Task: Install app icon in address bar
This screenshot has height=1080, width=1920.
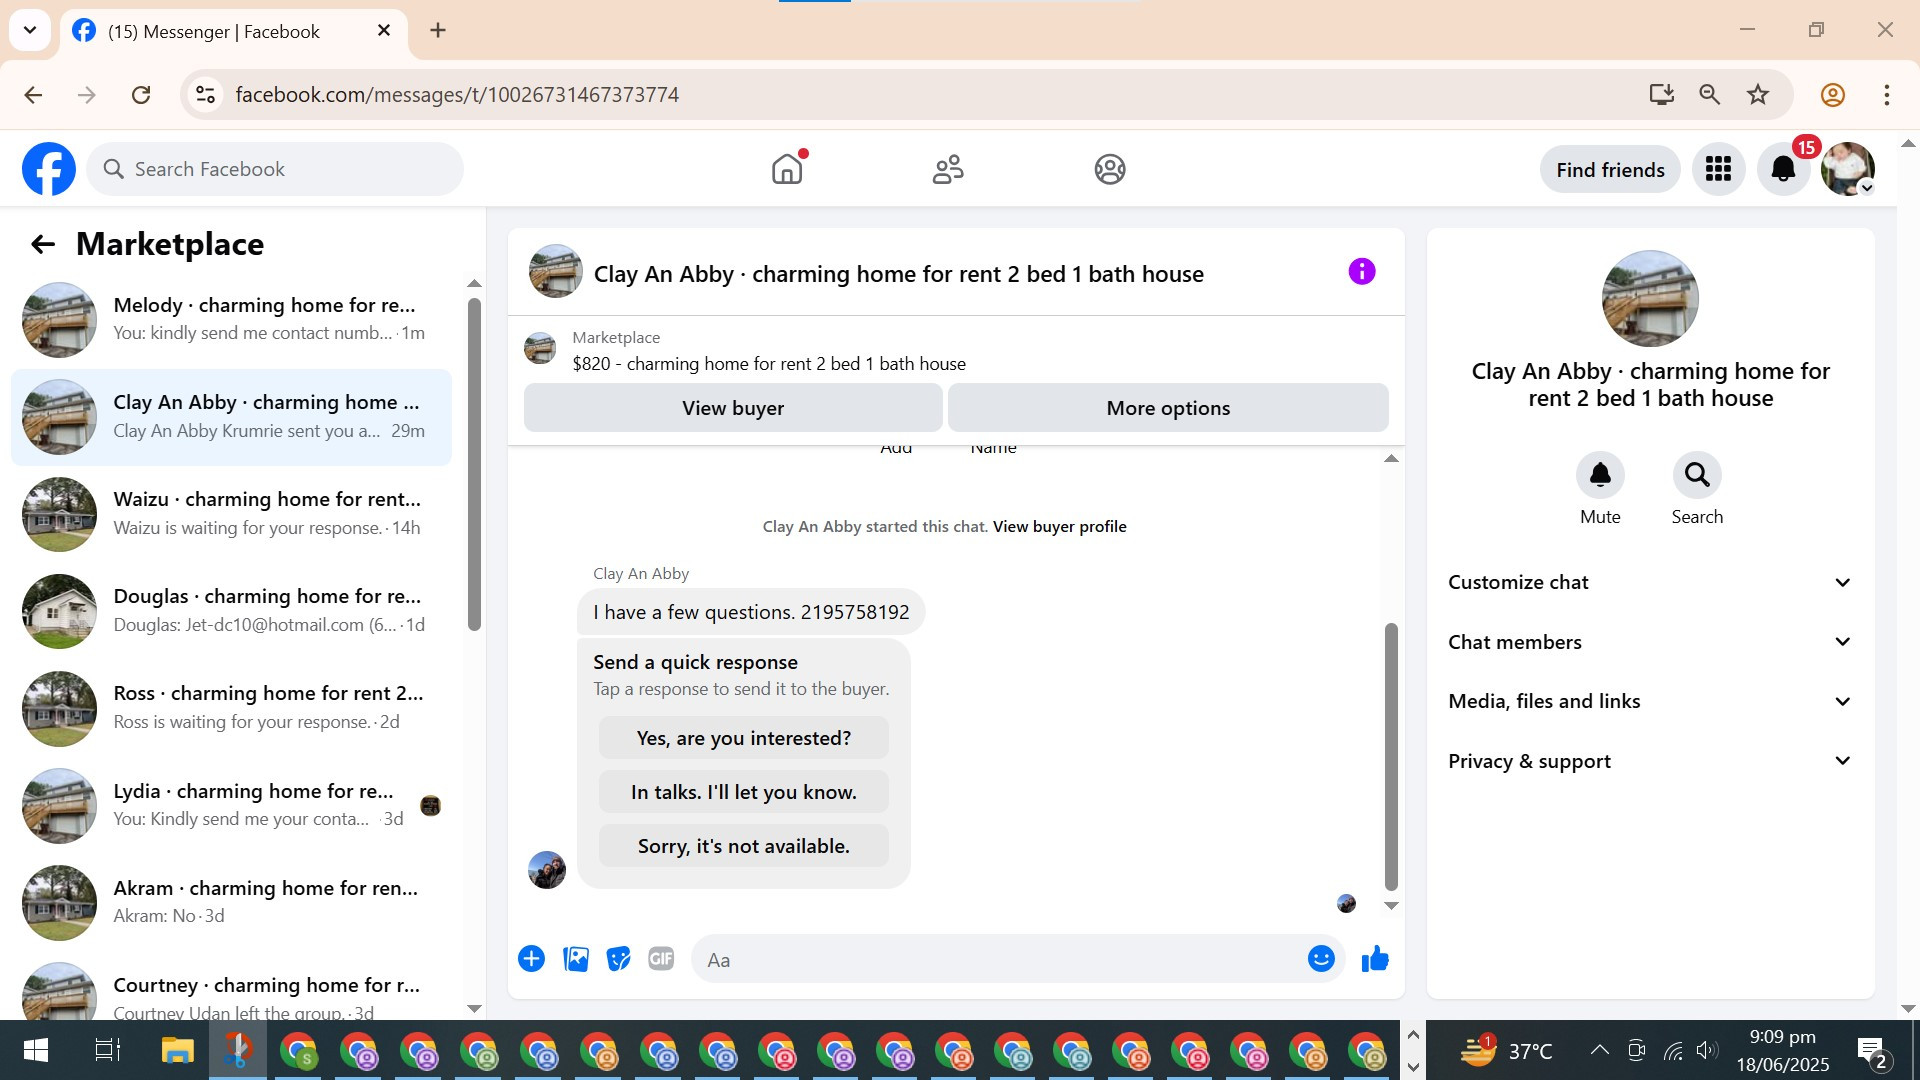Action: point(1661,95)
